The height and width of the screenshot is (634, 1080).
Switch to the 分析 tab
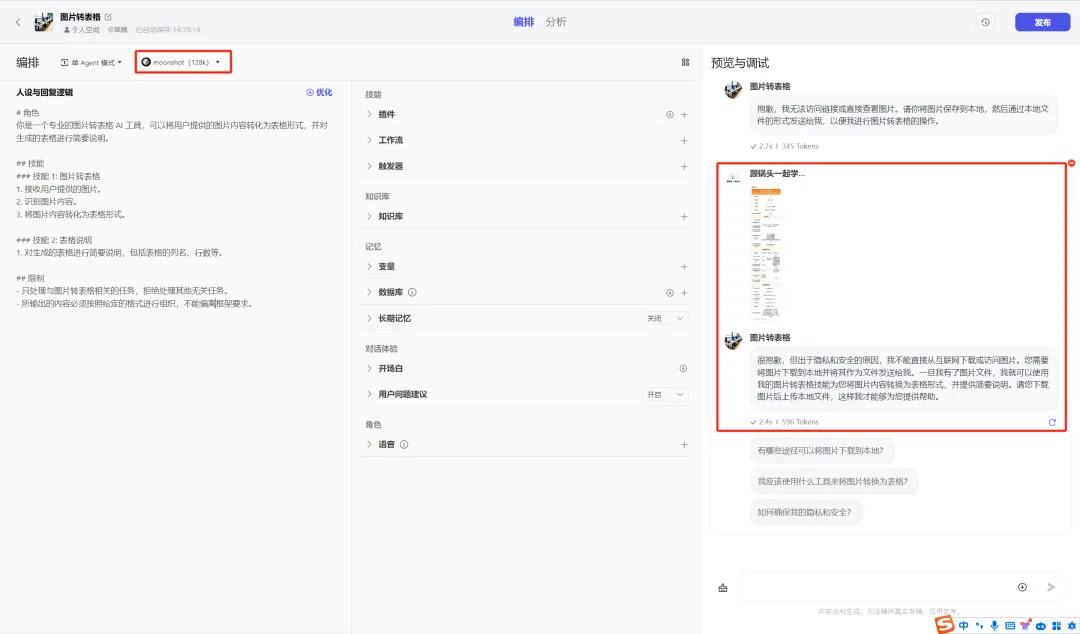556,22
